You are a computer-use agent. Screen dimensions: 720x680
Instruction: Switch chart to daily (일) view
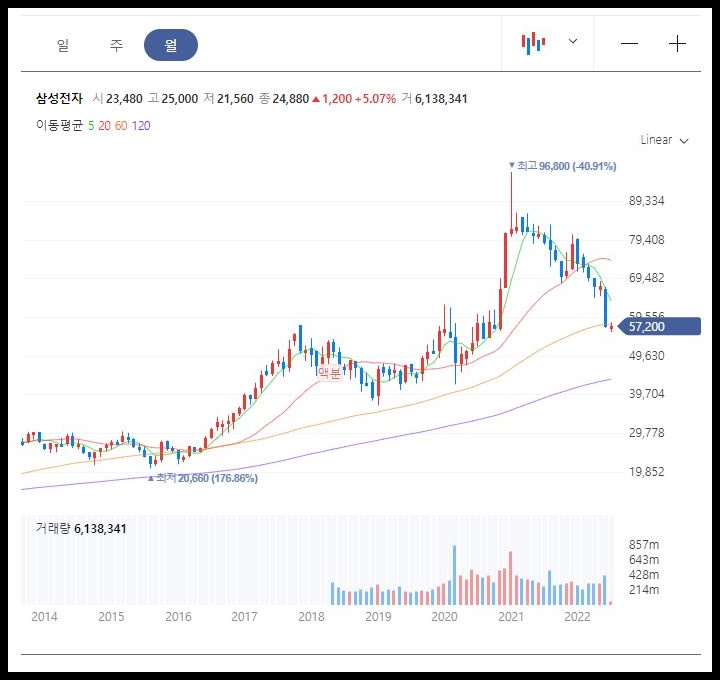pyautogui.click(x=63, y=45)
